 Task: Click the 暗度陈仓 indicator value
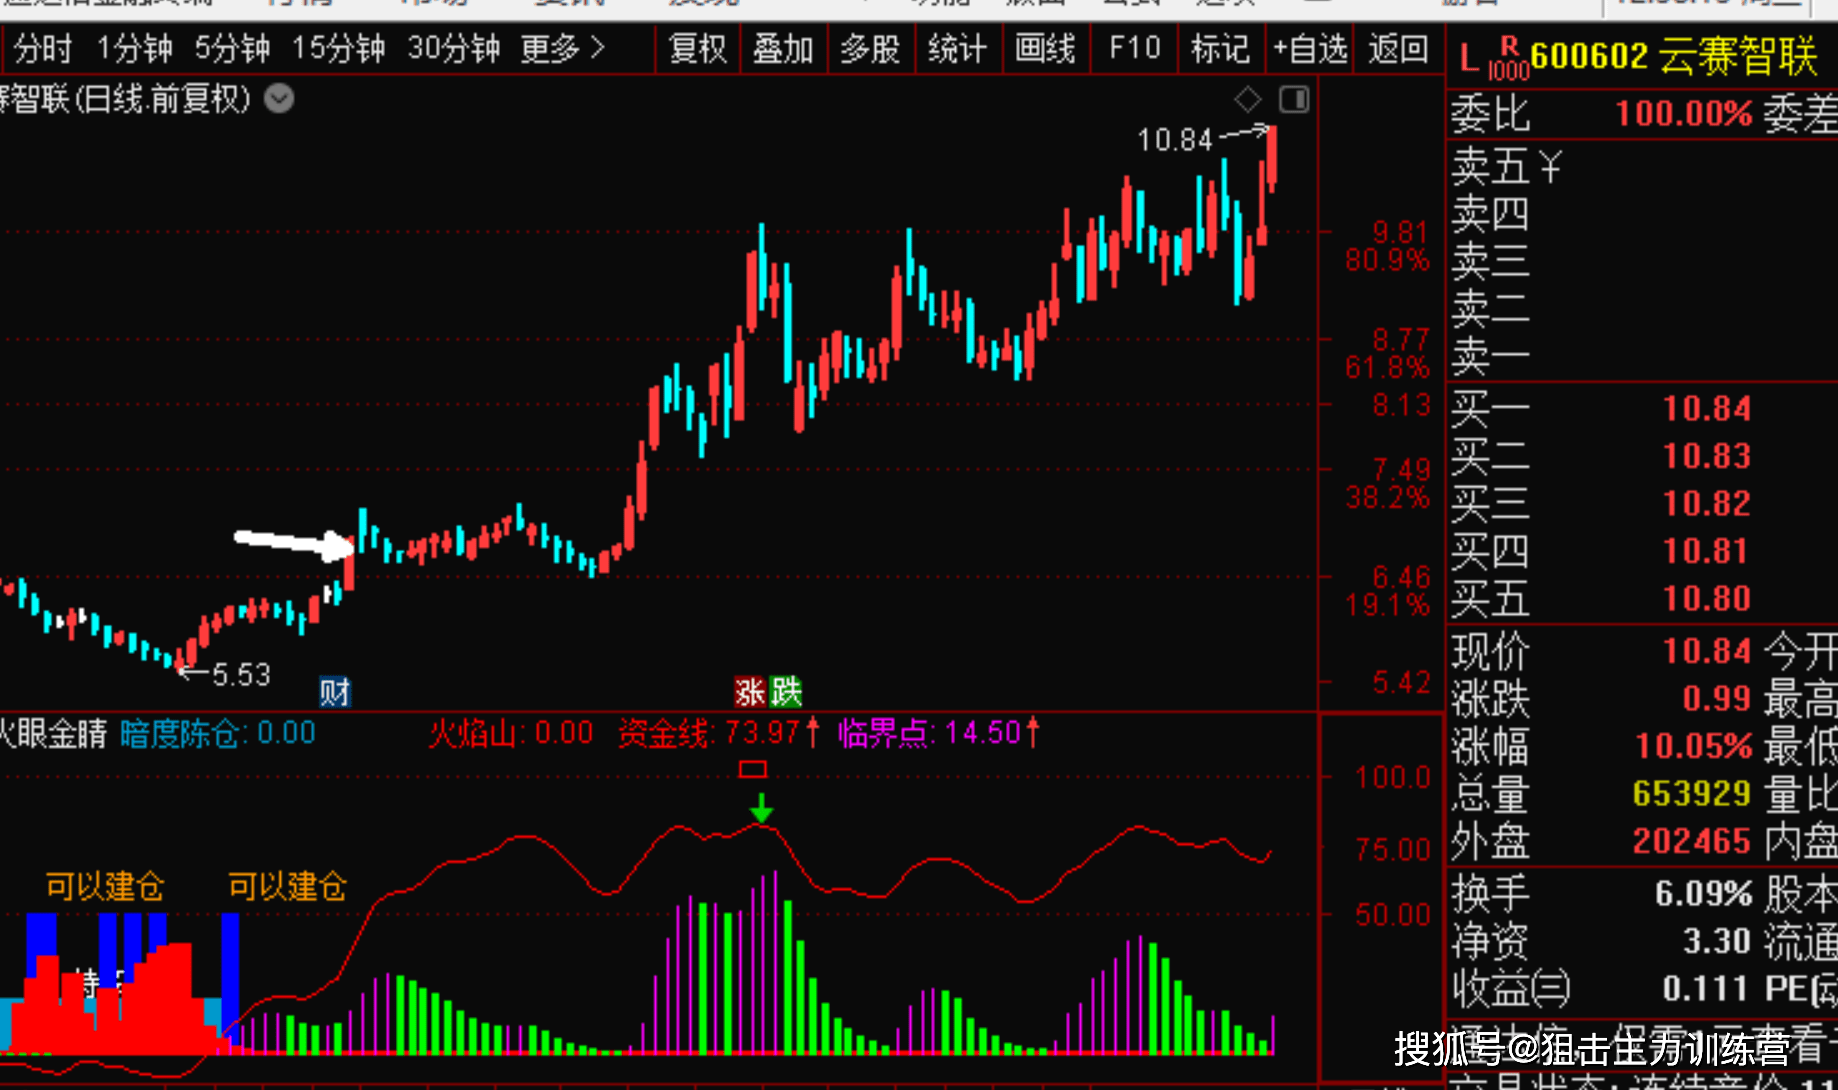pos(218,733)
